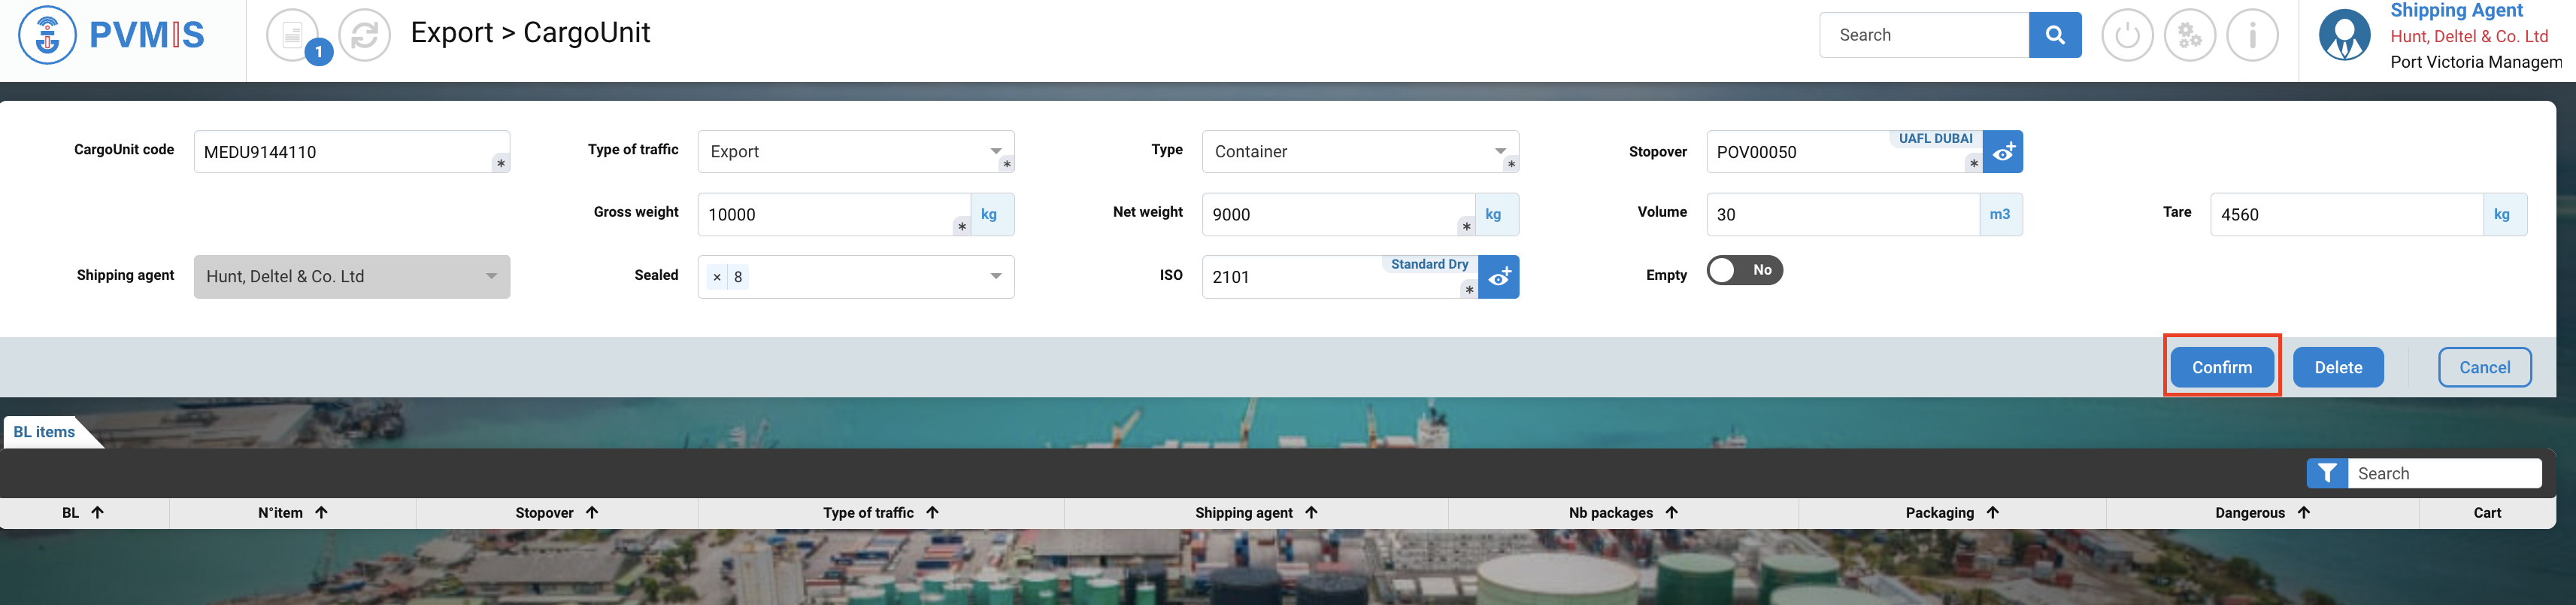The image size is (2576, 605).
Task: Expand the Sealed dropdown arrow
Action: click(x=996, y=277)
